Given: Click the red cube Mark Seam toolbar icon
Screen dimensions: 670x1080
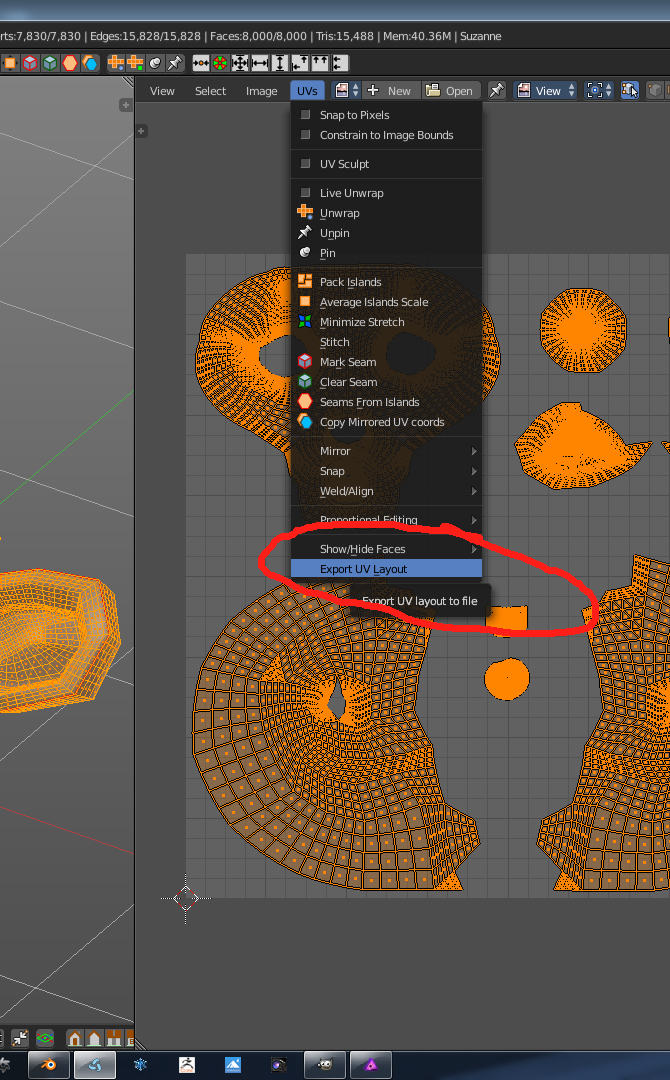Looking at the screenshot, I should 30,63.
